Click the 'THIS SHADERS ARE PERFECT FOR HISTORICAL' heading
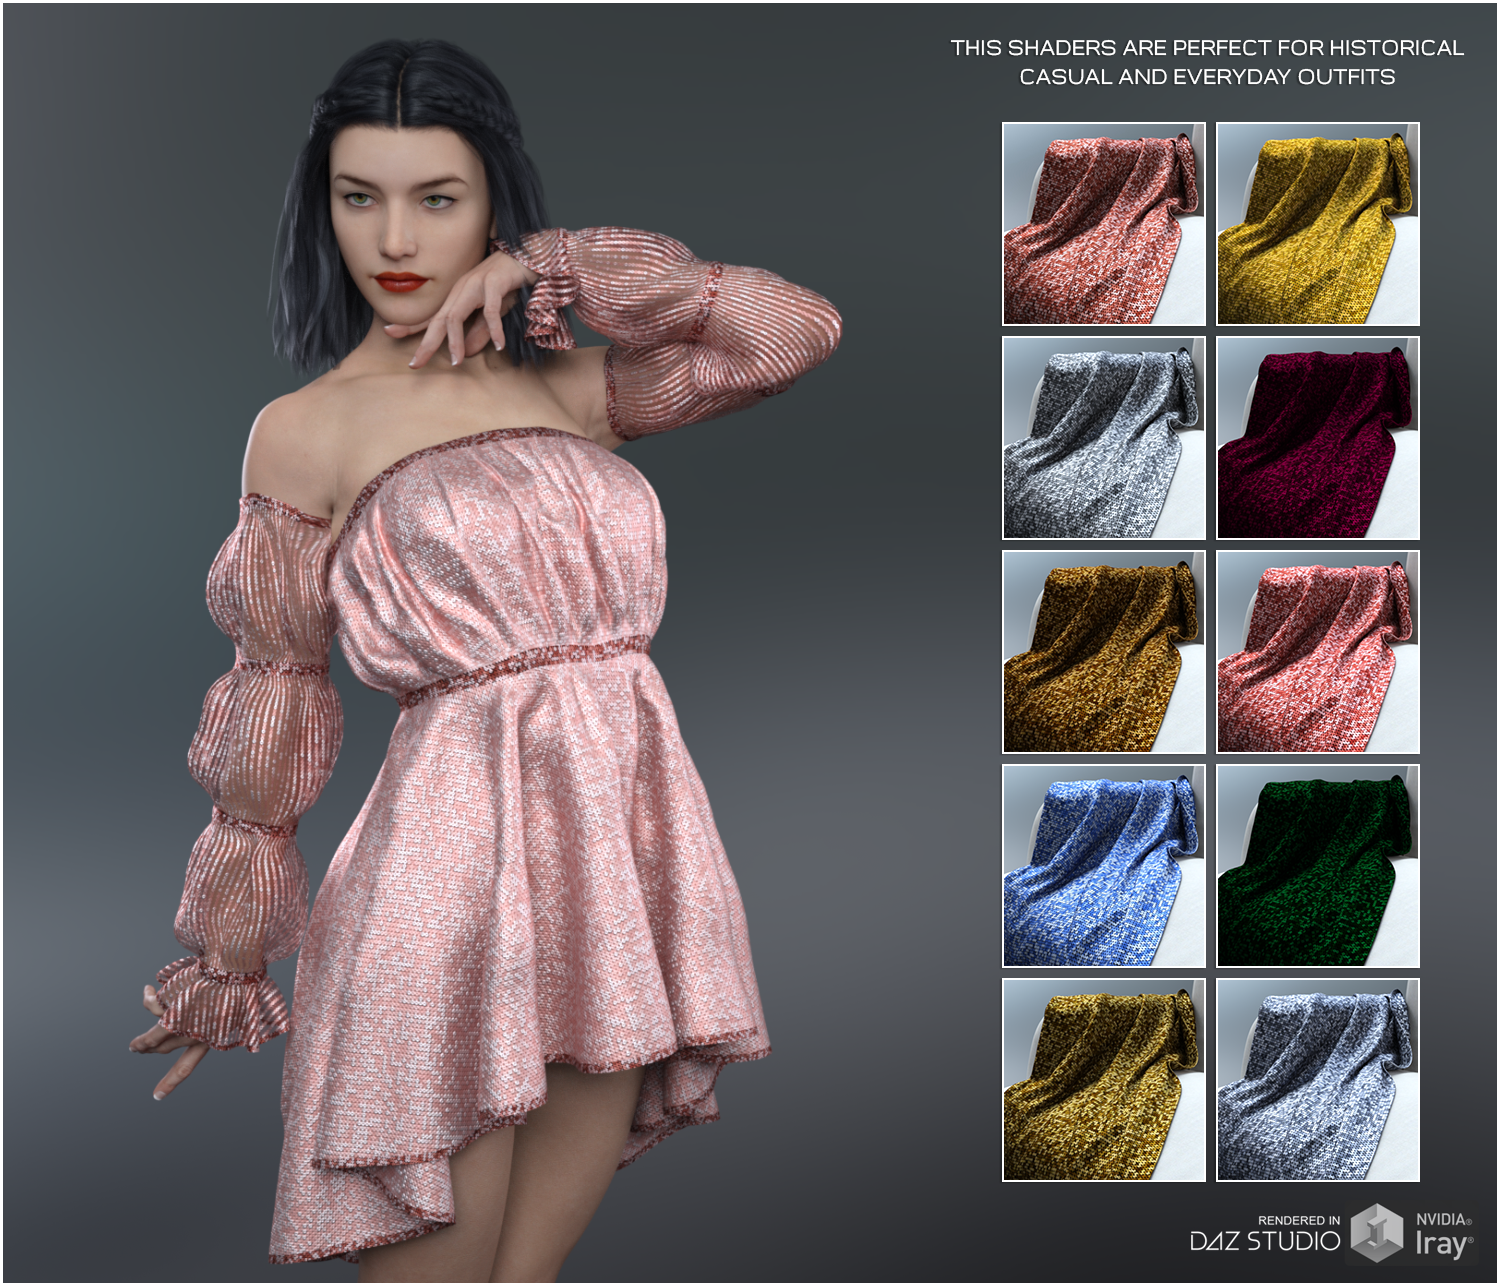The height and width of the screenshot is (1286, 1500). tap(1207, 48)
